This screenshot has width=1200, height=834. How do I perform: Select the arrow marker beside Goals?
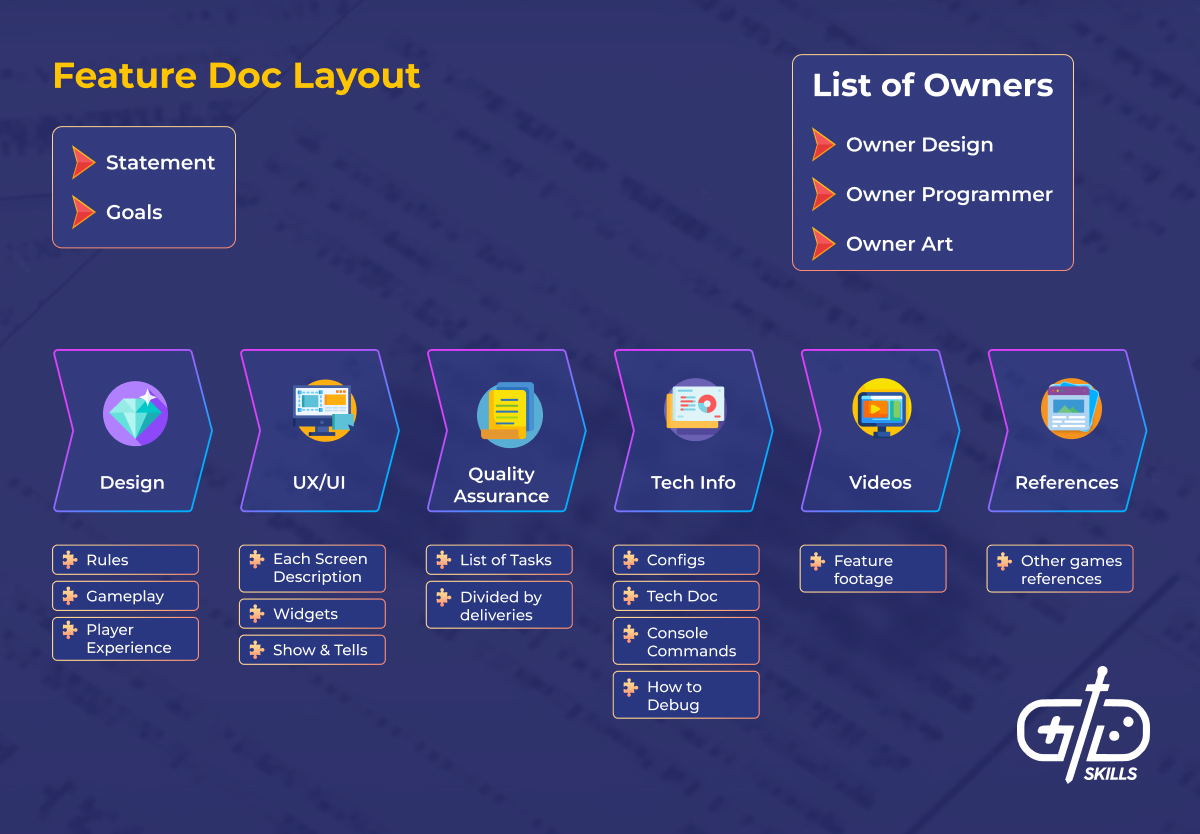tap(82, 212)
